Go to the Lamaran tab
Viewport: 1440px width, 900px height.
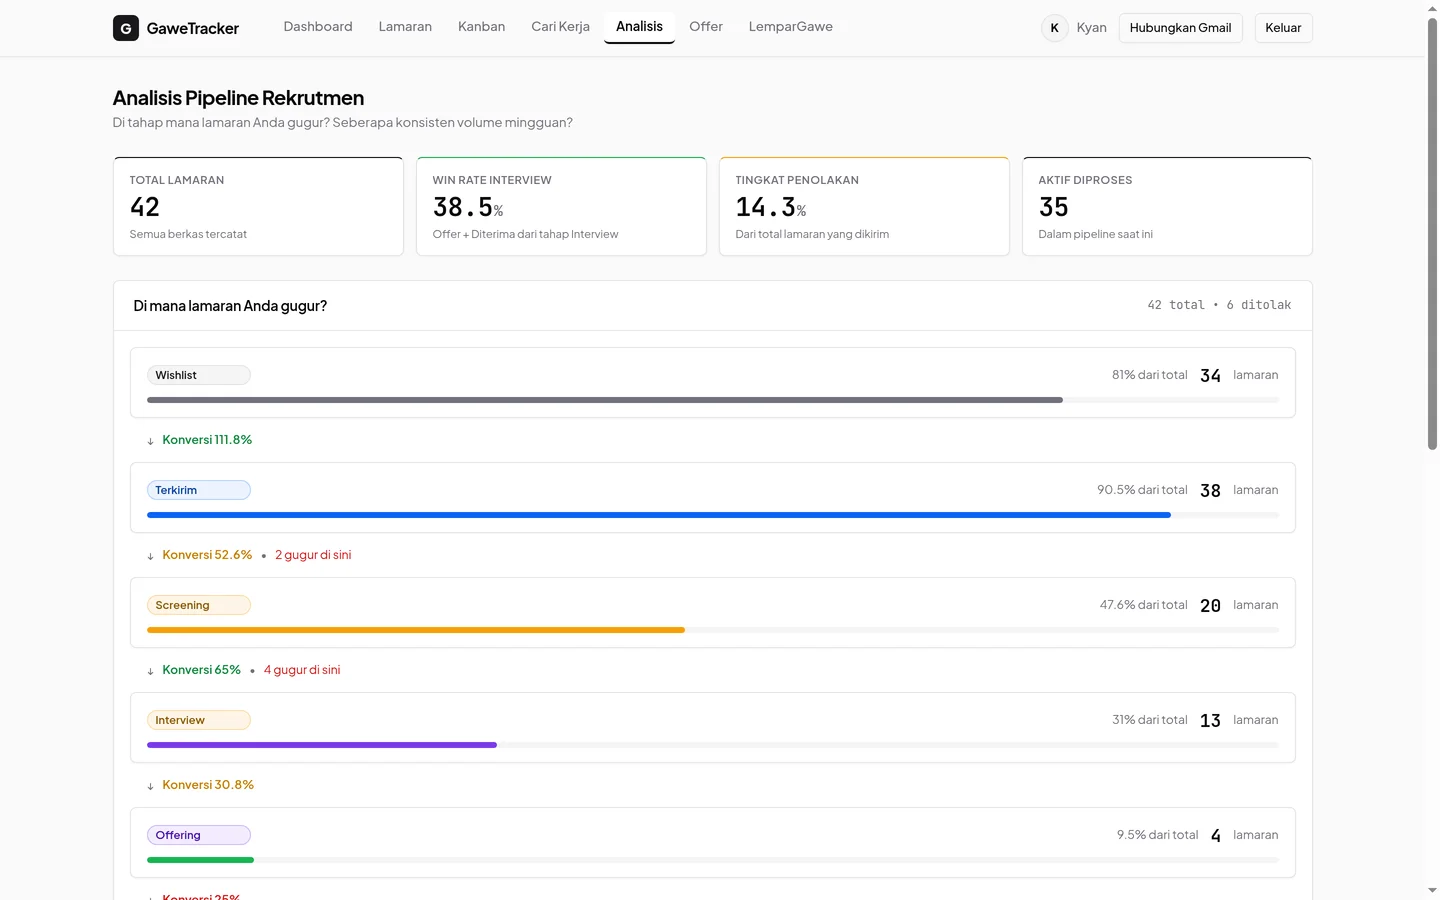(405, 27)
